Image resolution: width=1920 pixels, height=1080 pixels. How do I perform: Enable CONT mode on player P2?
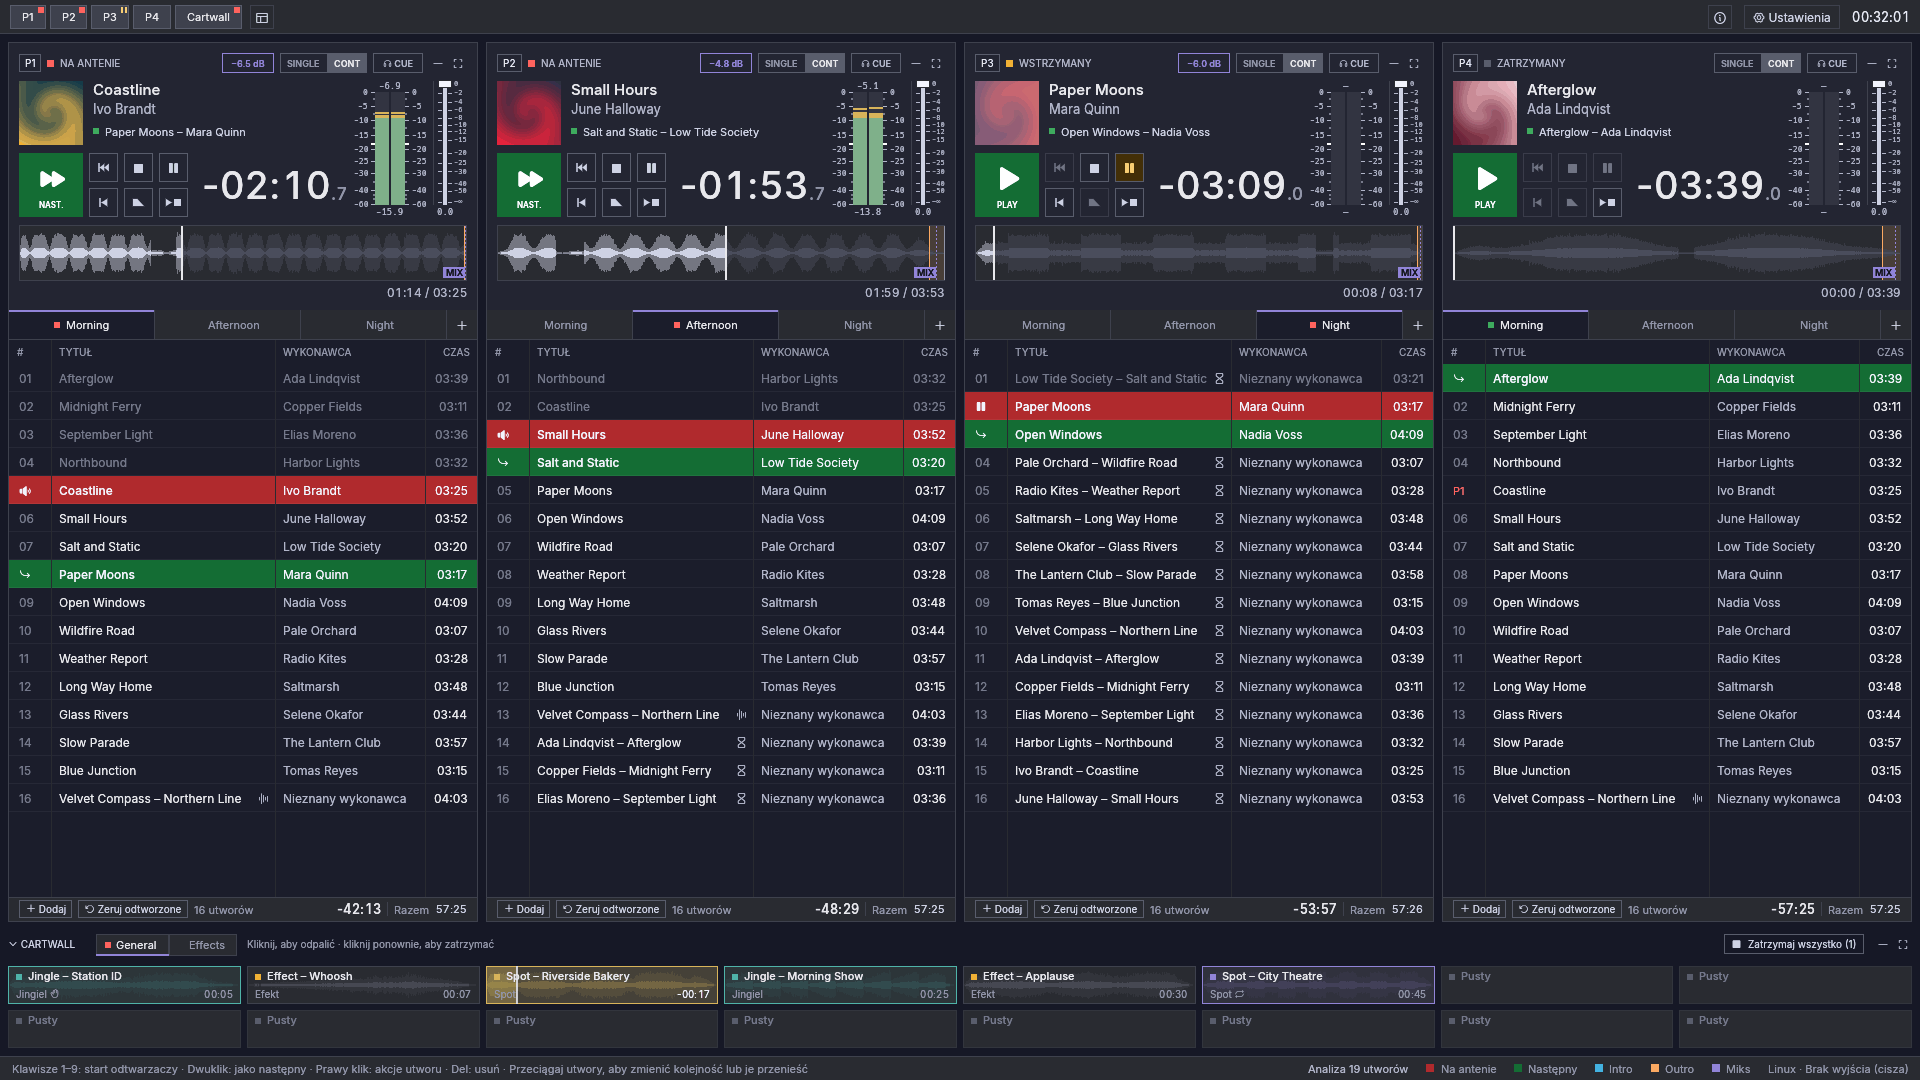point(825,63)
